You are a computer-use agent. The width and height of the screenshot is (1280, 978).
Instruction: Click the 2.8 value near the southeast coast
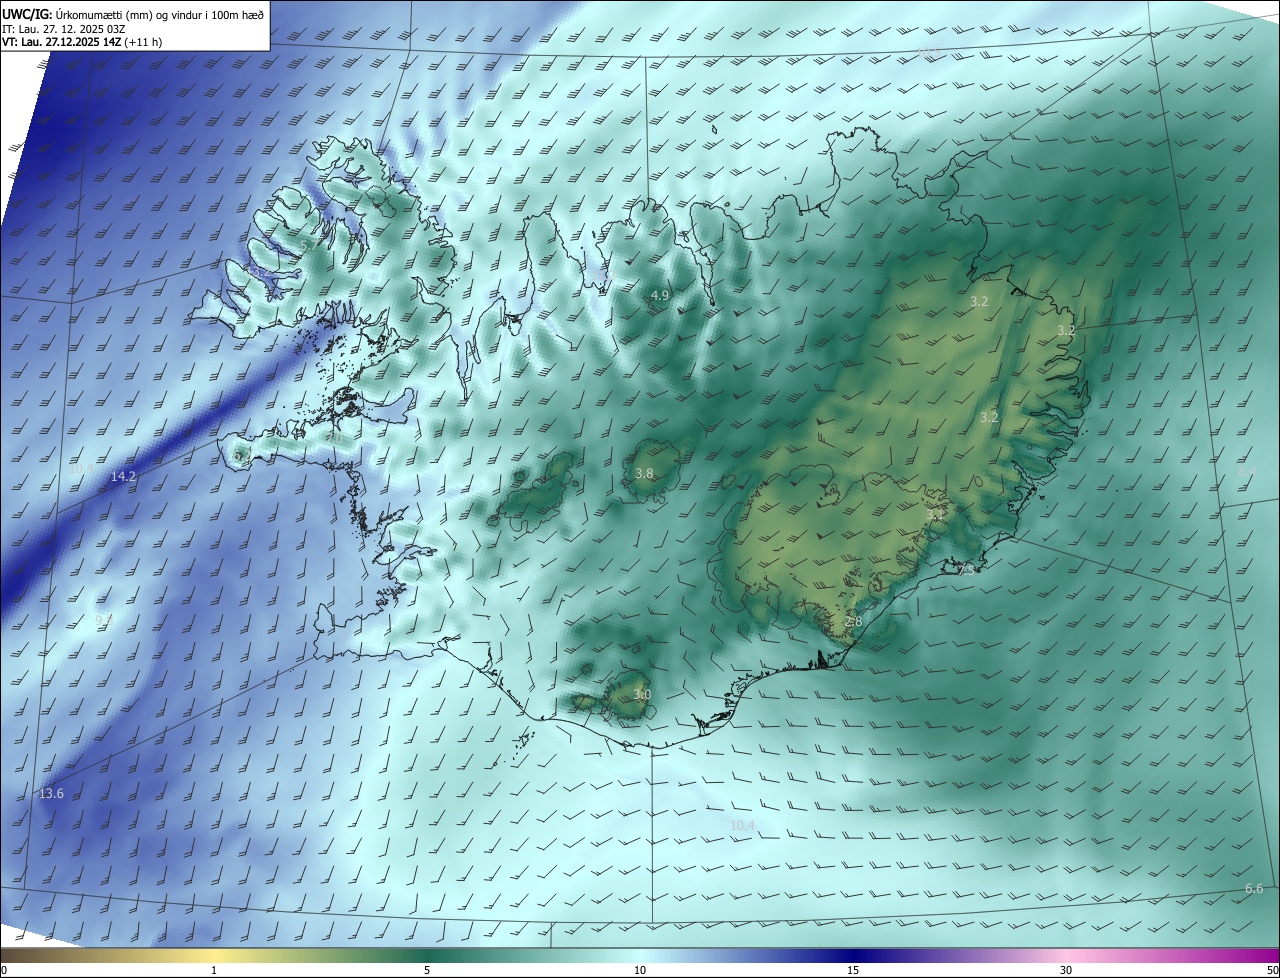click(853, 622)
